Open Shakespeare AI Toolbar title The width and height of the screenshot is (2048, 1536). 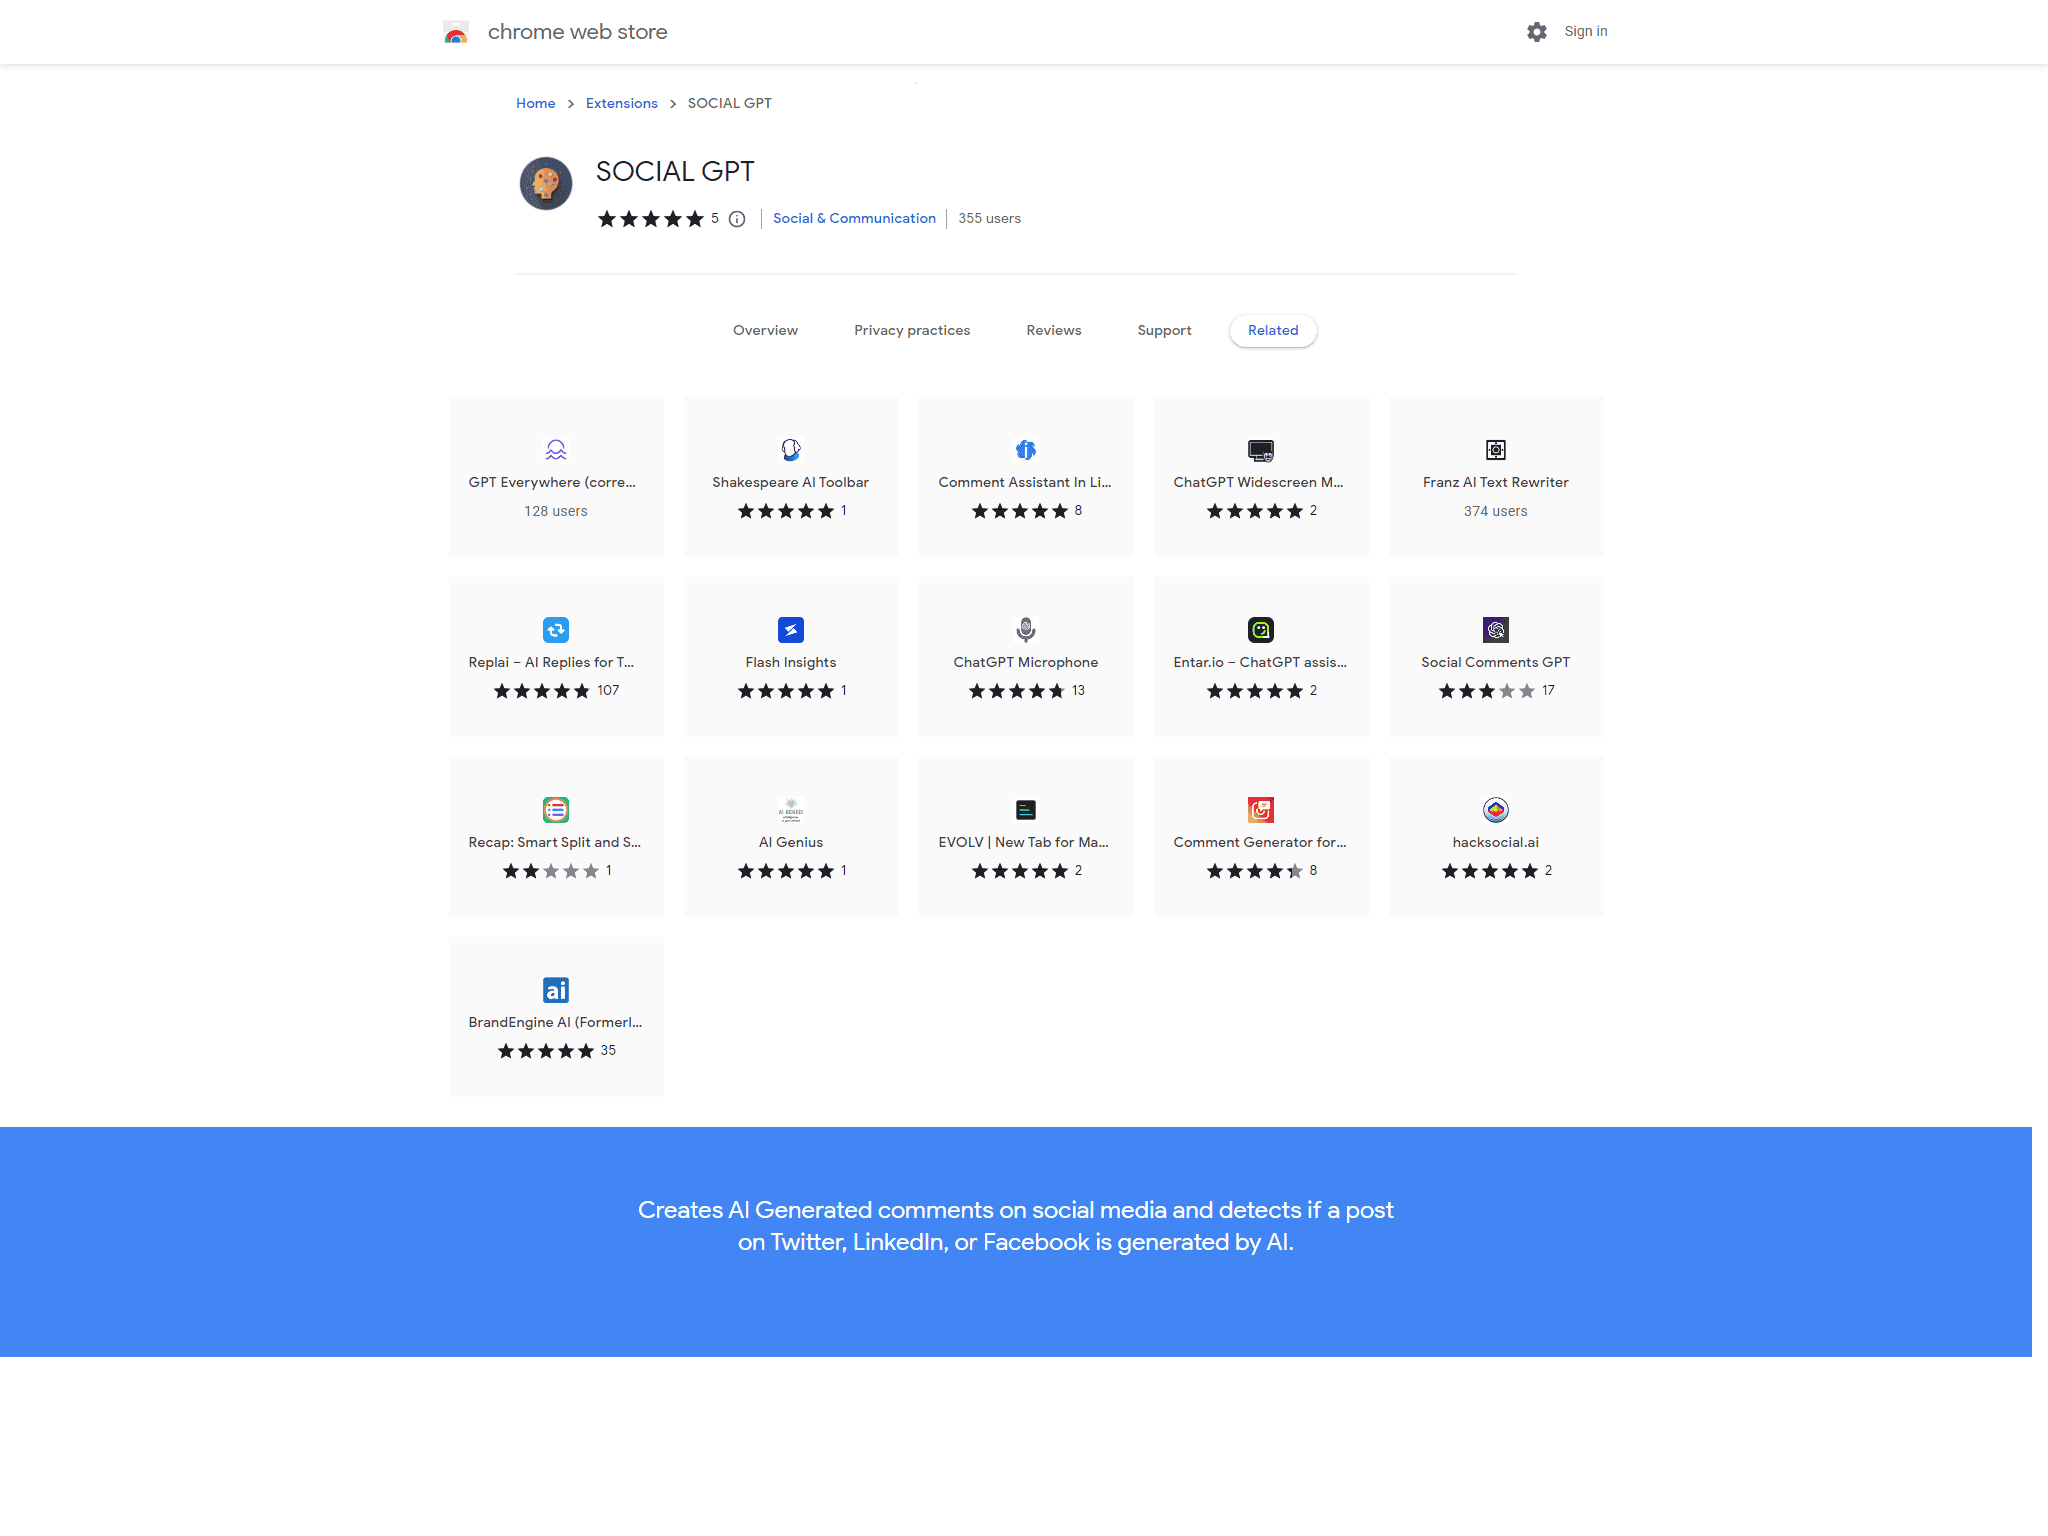point(791,483)
